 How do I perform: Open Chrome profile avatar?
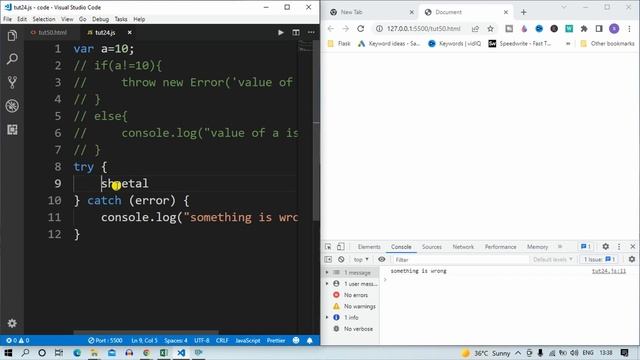(614, 29)
